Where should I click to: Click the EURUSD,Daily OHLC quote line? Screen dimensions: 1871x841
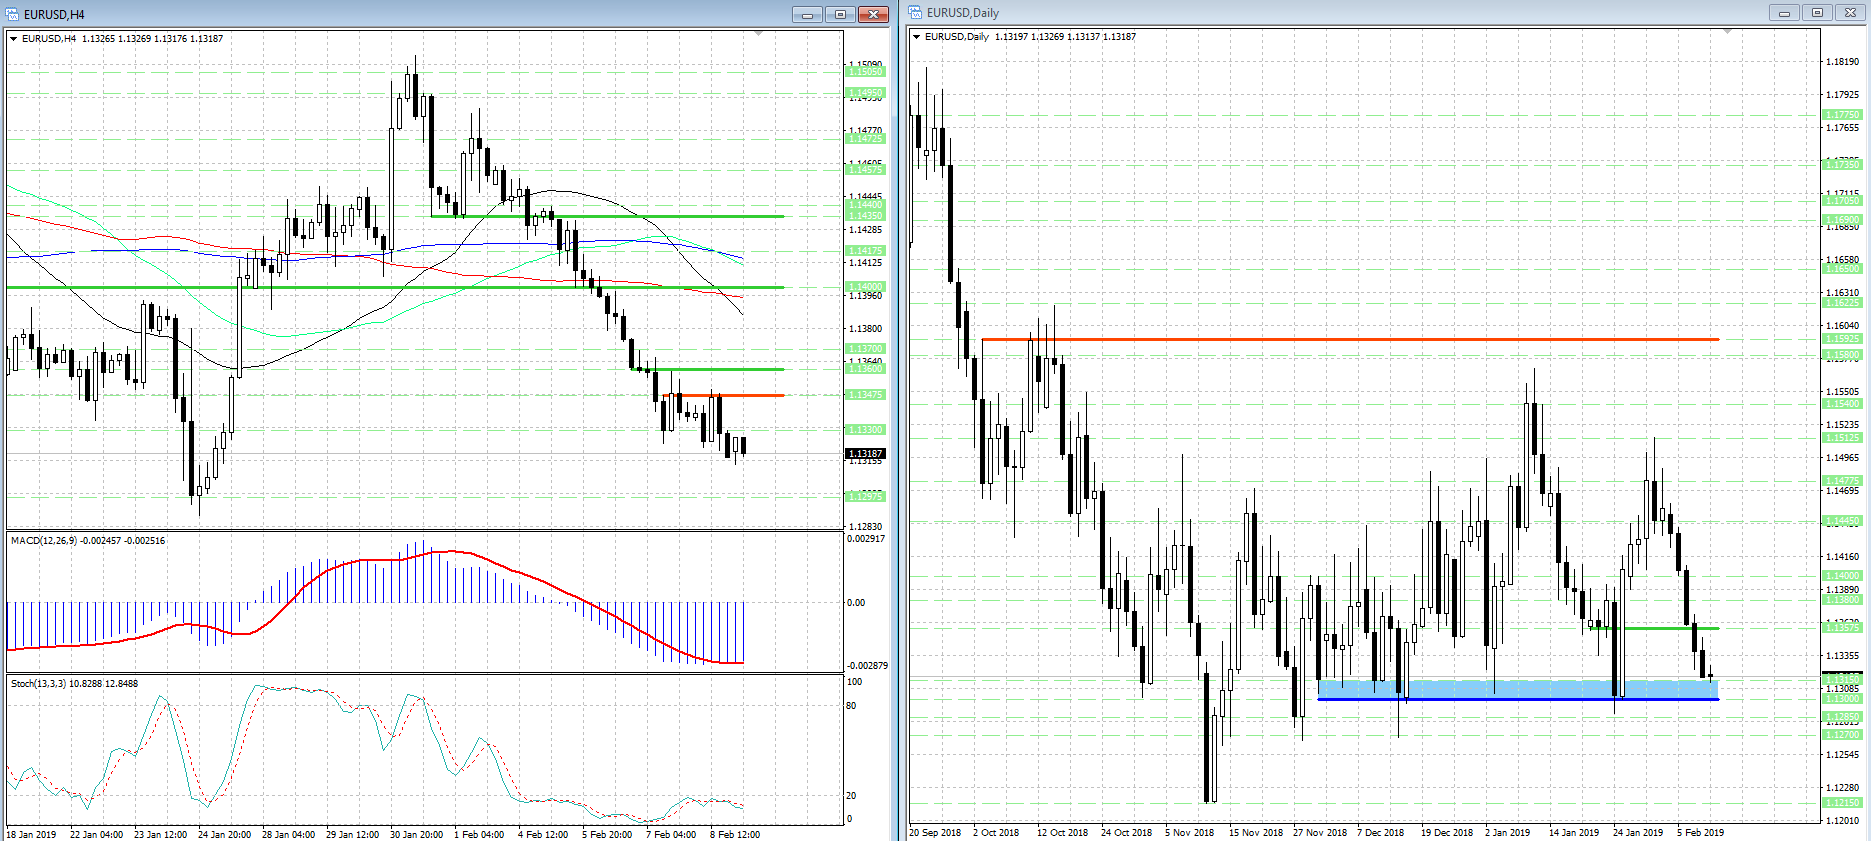(1031, 37)
